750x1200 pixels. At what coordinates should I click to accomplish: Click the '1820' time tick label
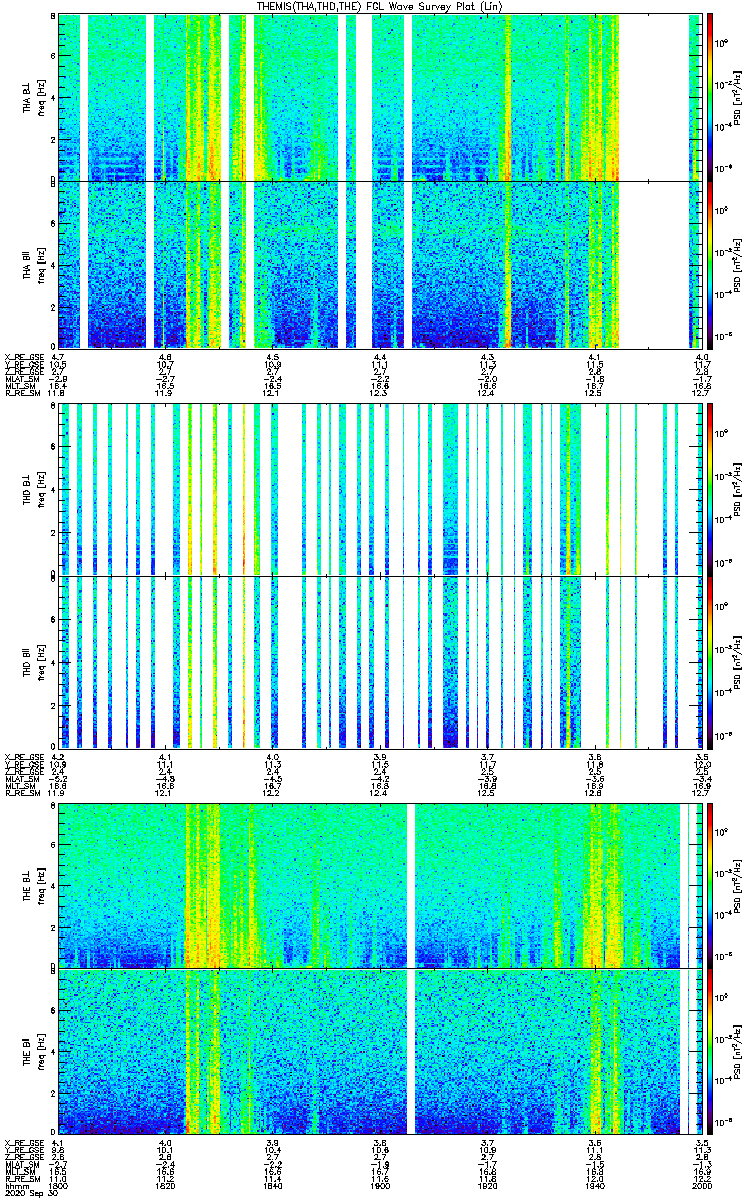(x=166, y=1186)
